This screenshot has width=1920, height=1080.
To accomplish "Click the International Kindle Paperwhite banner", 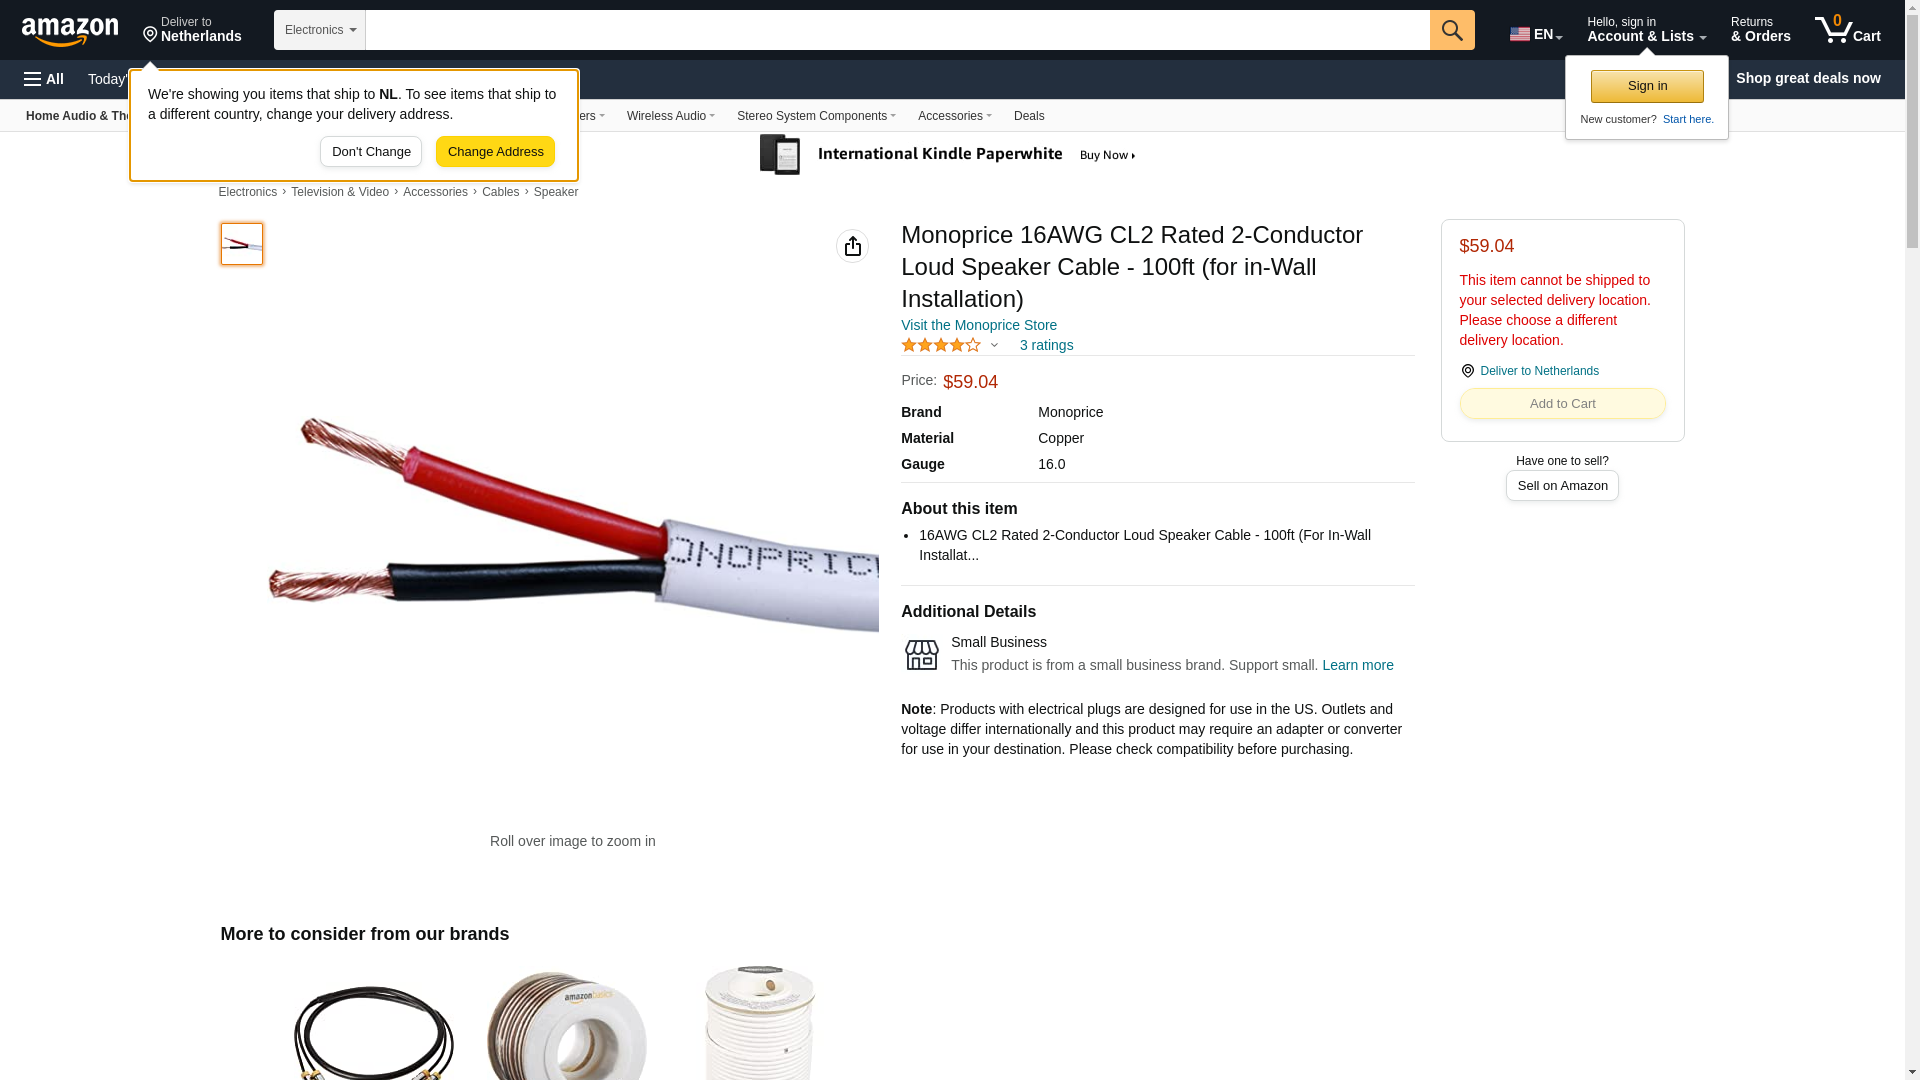I will point(948,155).
